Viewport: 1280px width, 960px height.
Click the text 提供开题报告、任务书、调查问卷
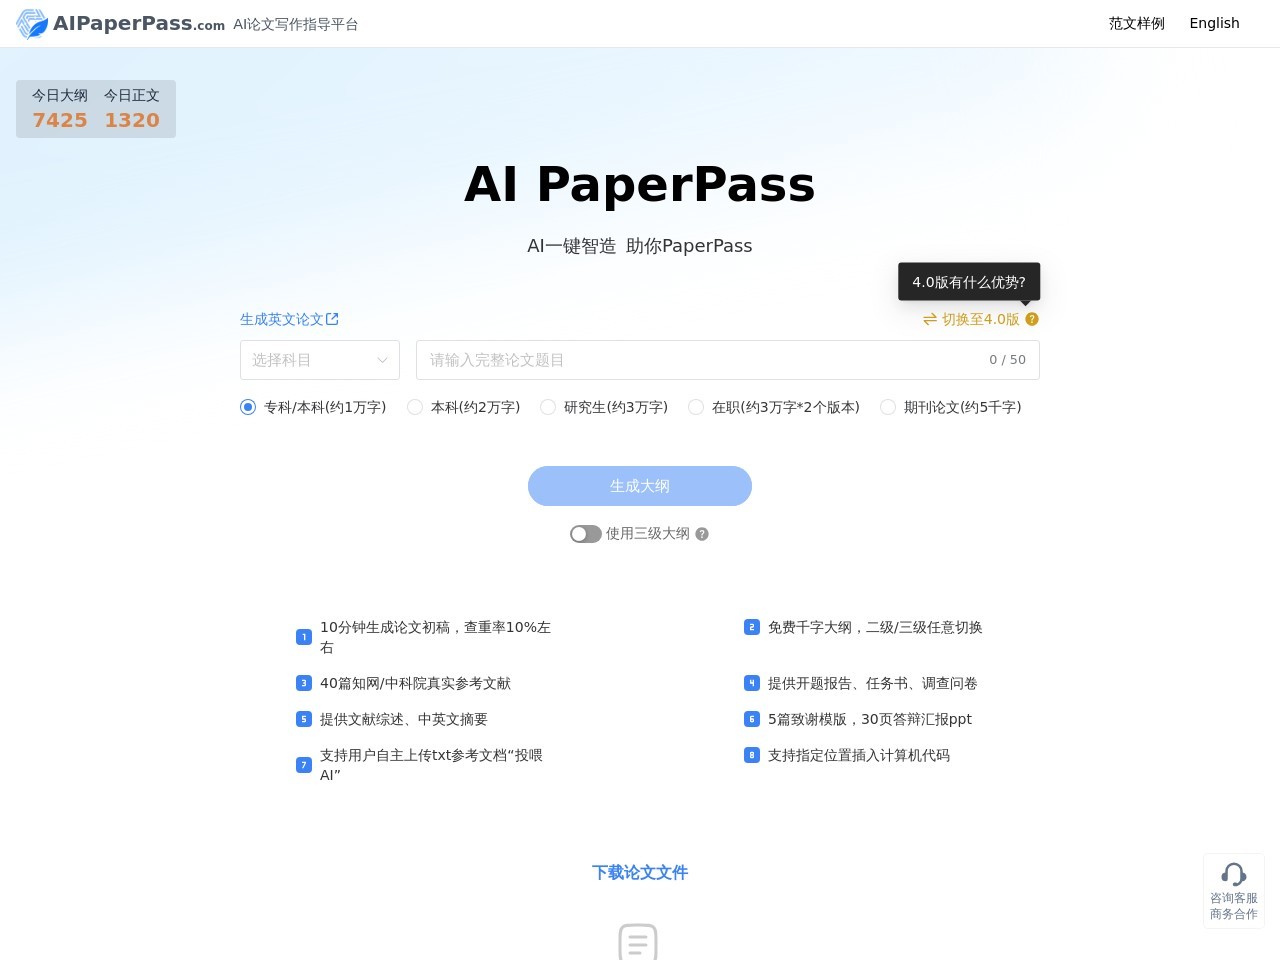coord(873,683)
